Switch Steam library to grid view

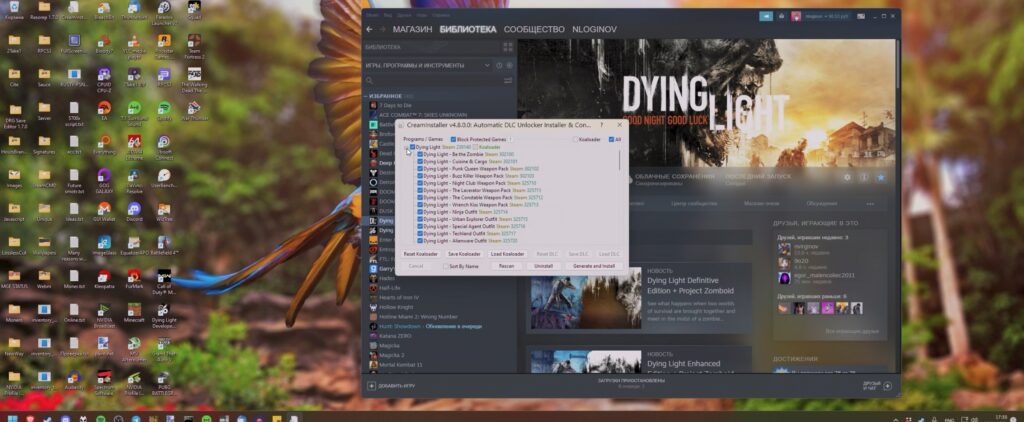point(507,47)
